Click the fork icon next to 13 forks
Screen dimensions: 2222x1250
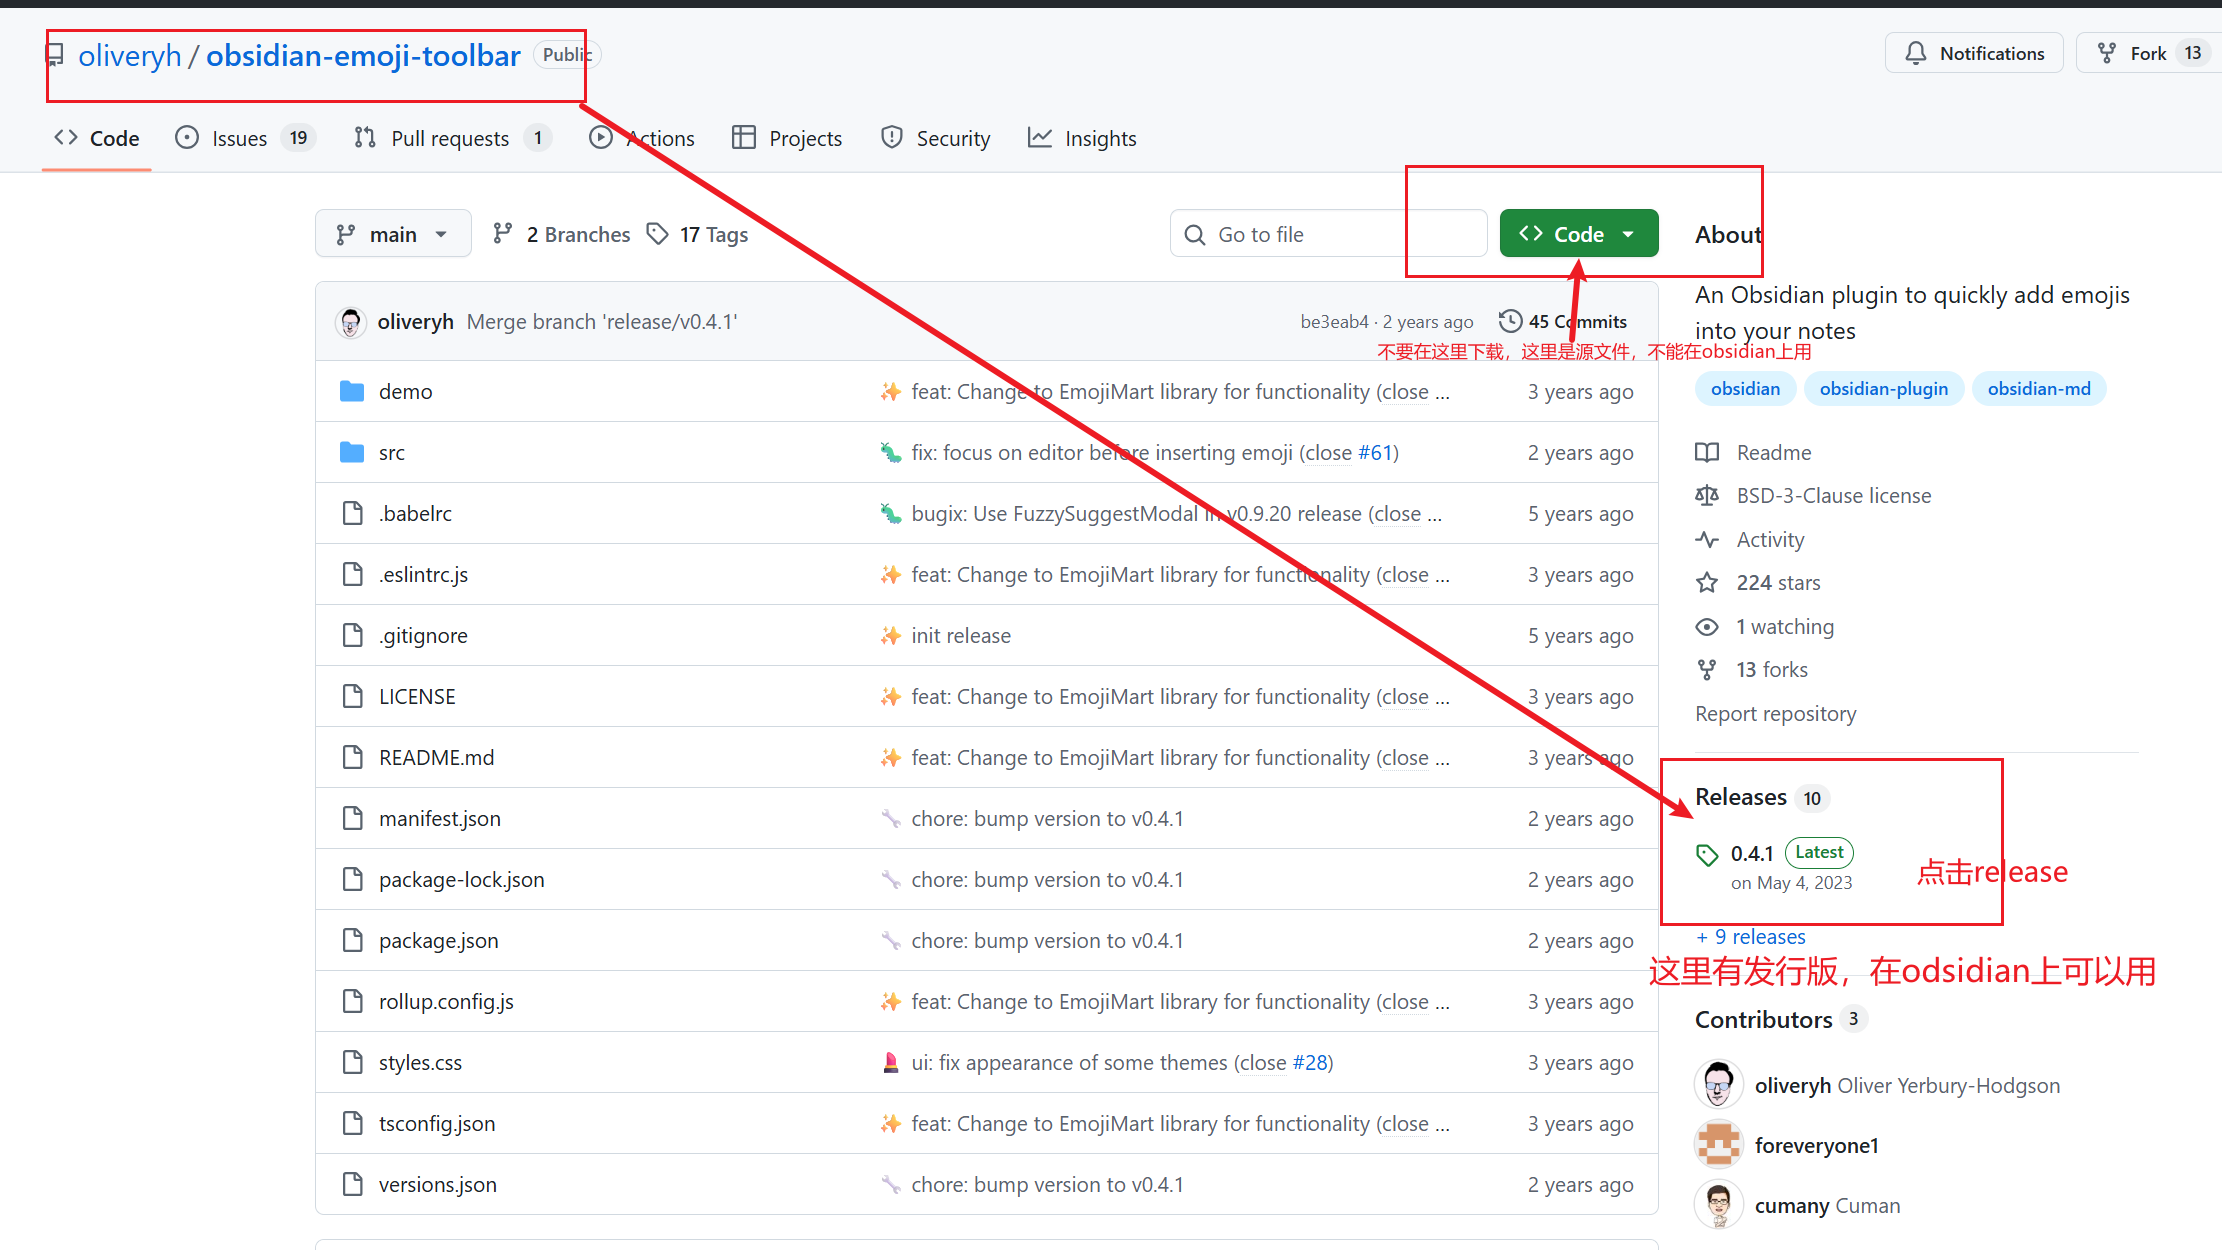click(1707, 669)
